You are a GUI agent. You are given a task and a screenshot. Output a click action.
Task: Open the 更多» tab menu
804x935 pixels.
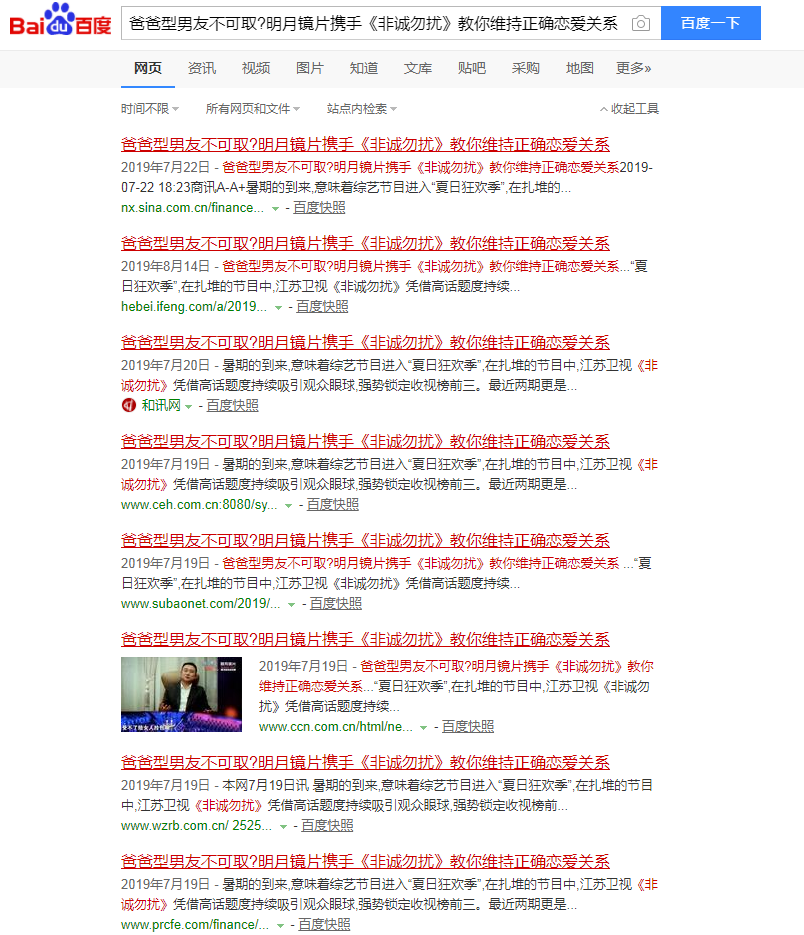633,69
